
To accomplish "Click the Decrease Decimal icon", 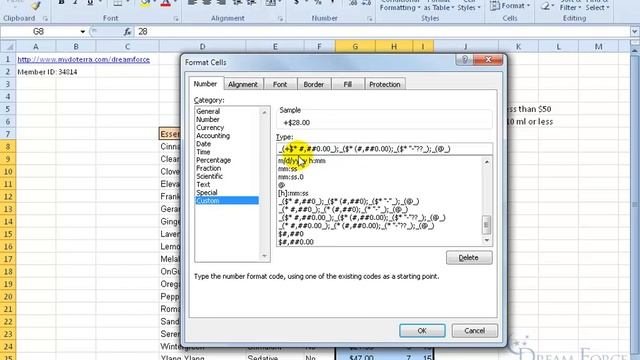I will pyautogui.click(x=366, y=3).
